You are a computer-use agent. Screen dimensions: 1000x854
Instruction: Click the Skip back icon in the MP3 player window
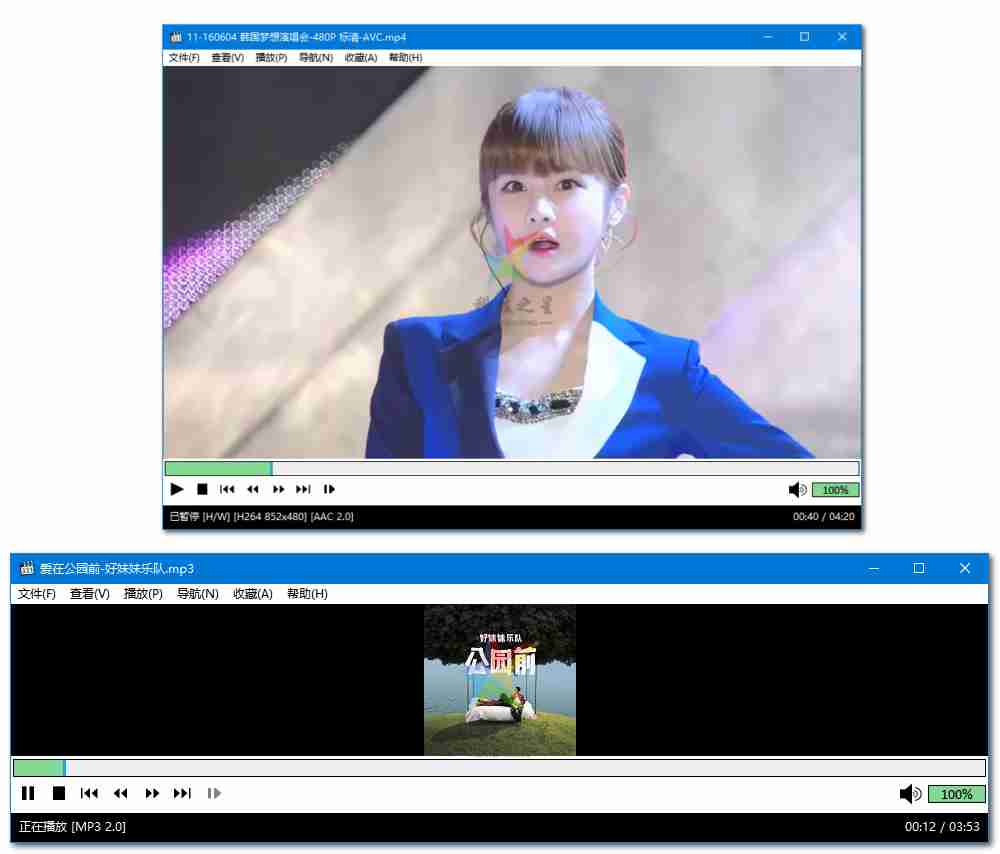pyautogui.click(x=90, y=793)
